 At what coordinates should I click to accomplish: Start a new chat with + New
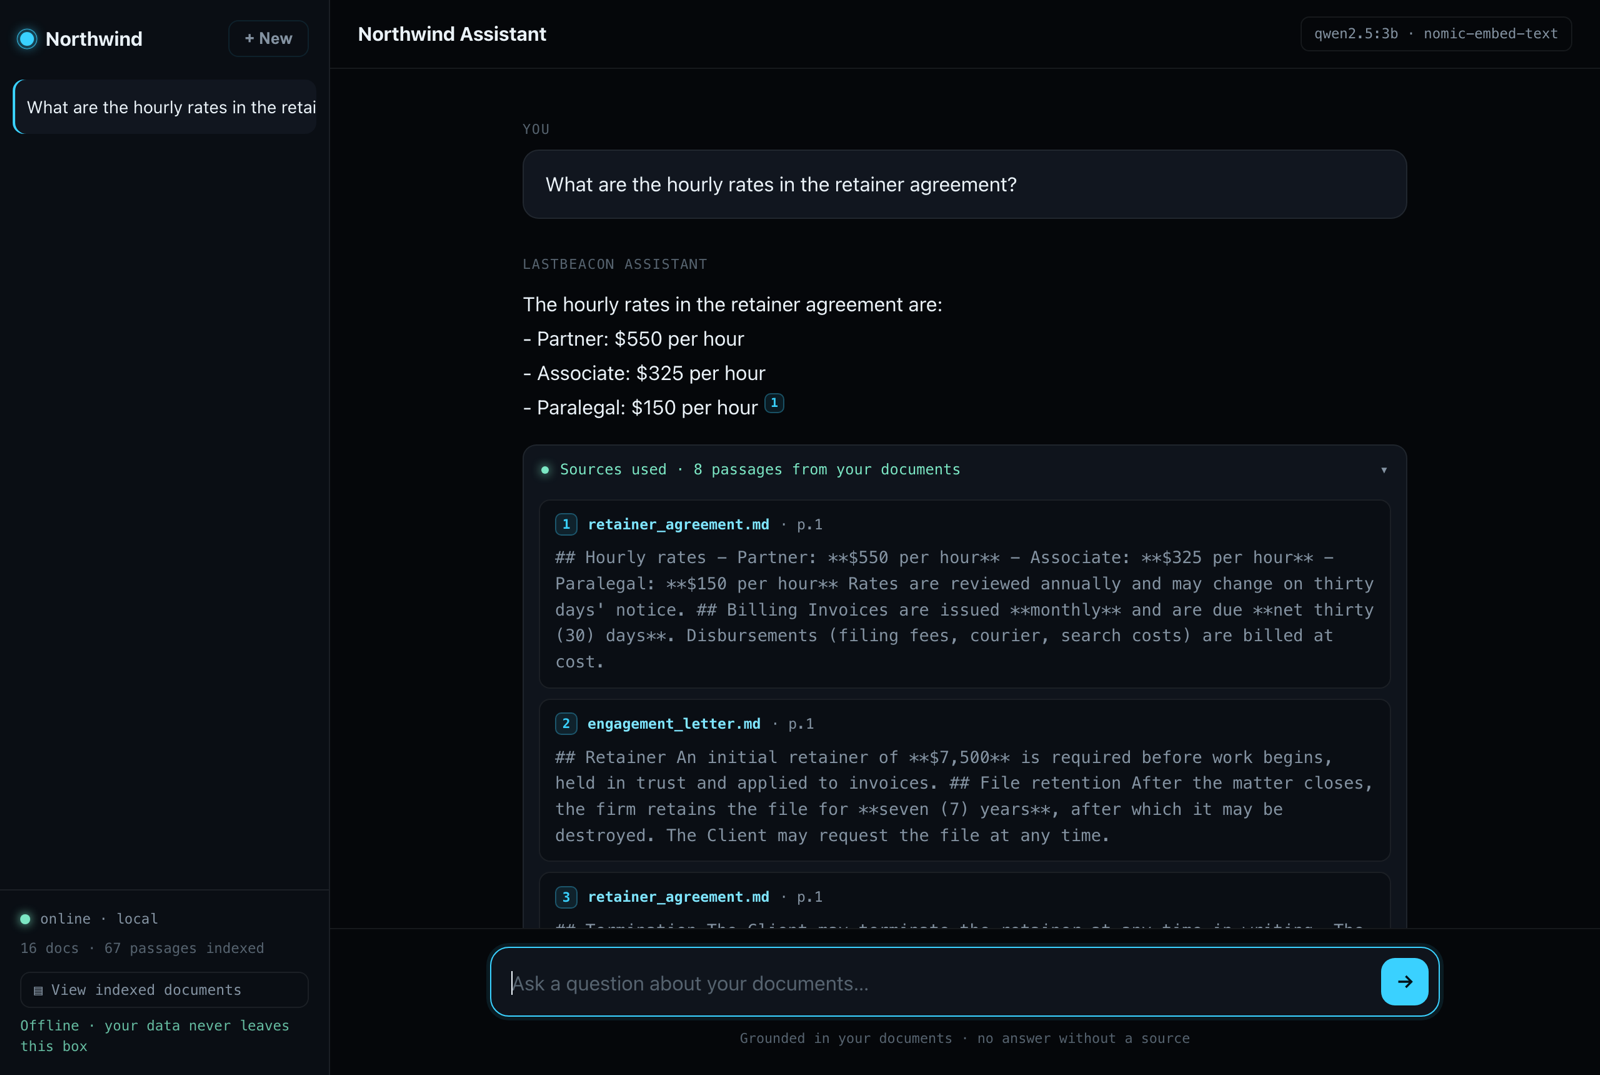pyautogui.click(x=268, y=39)
